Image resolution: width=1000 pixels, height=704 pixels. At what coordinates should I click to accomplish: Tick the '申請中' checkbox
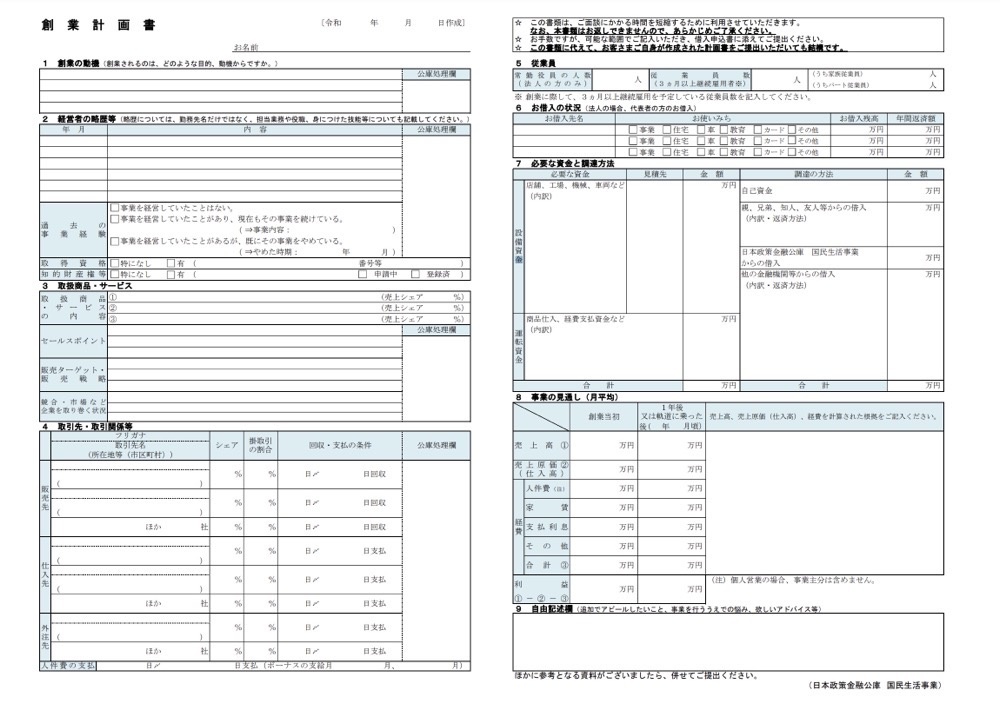(x=362, y=274)
